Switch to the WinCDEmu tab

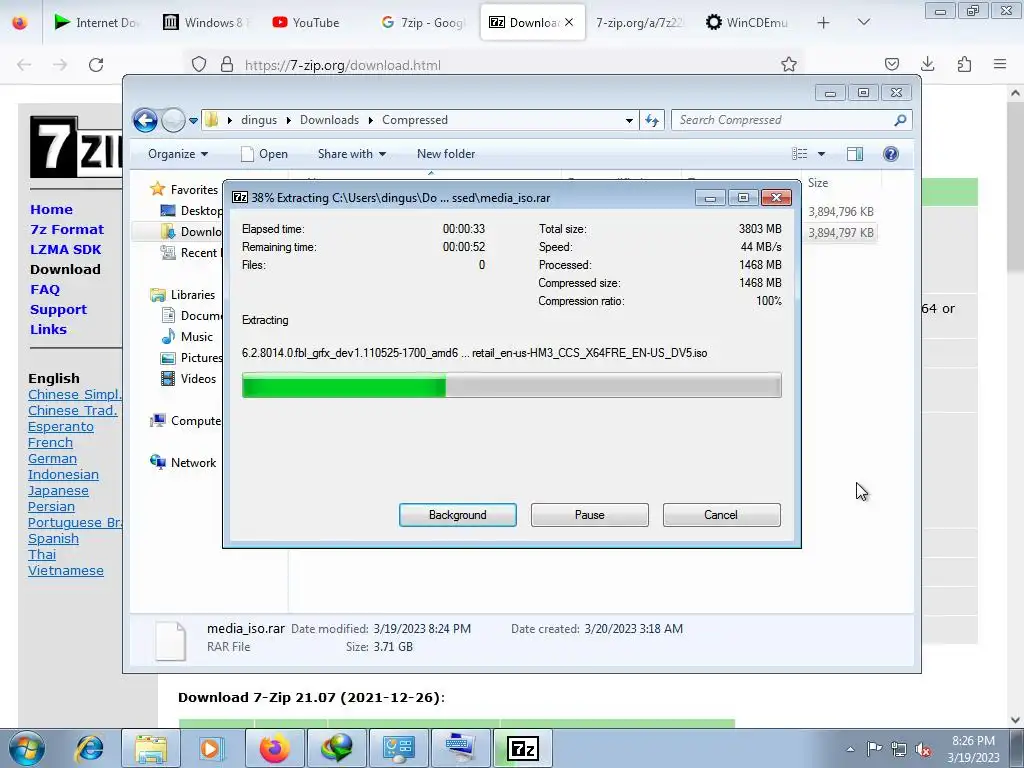click(x=748, y=22)
